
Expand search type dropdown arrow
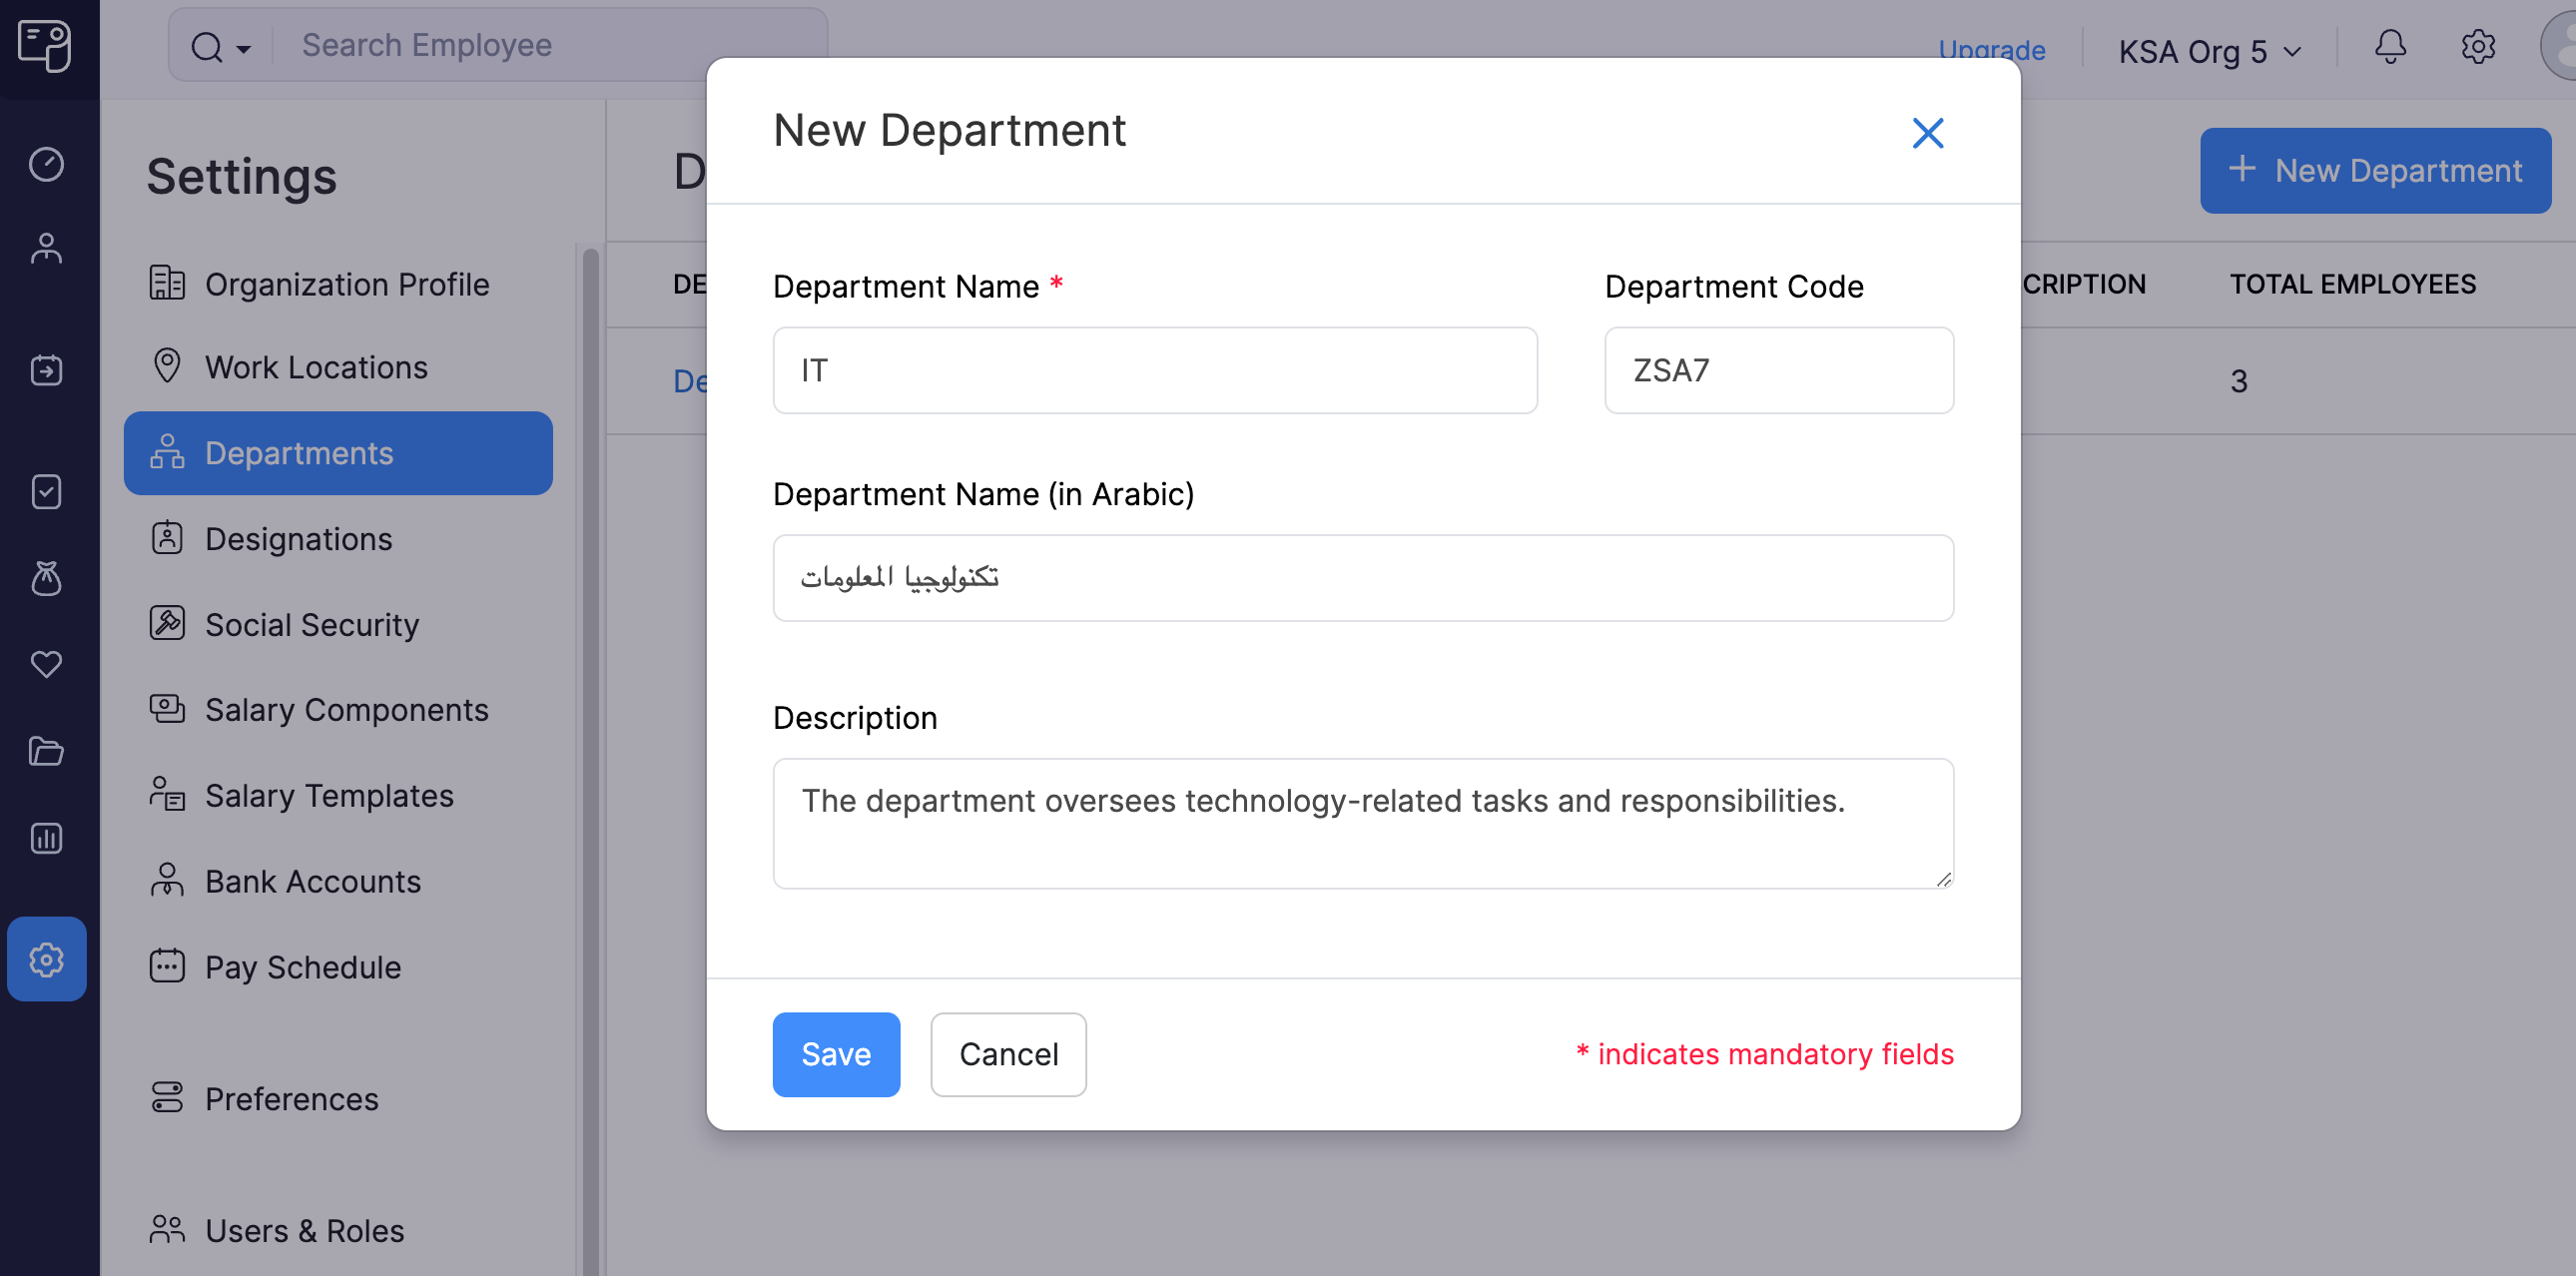pos(243,48)
